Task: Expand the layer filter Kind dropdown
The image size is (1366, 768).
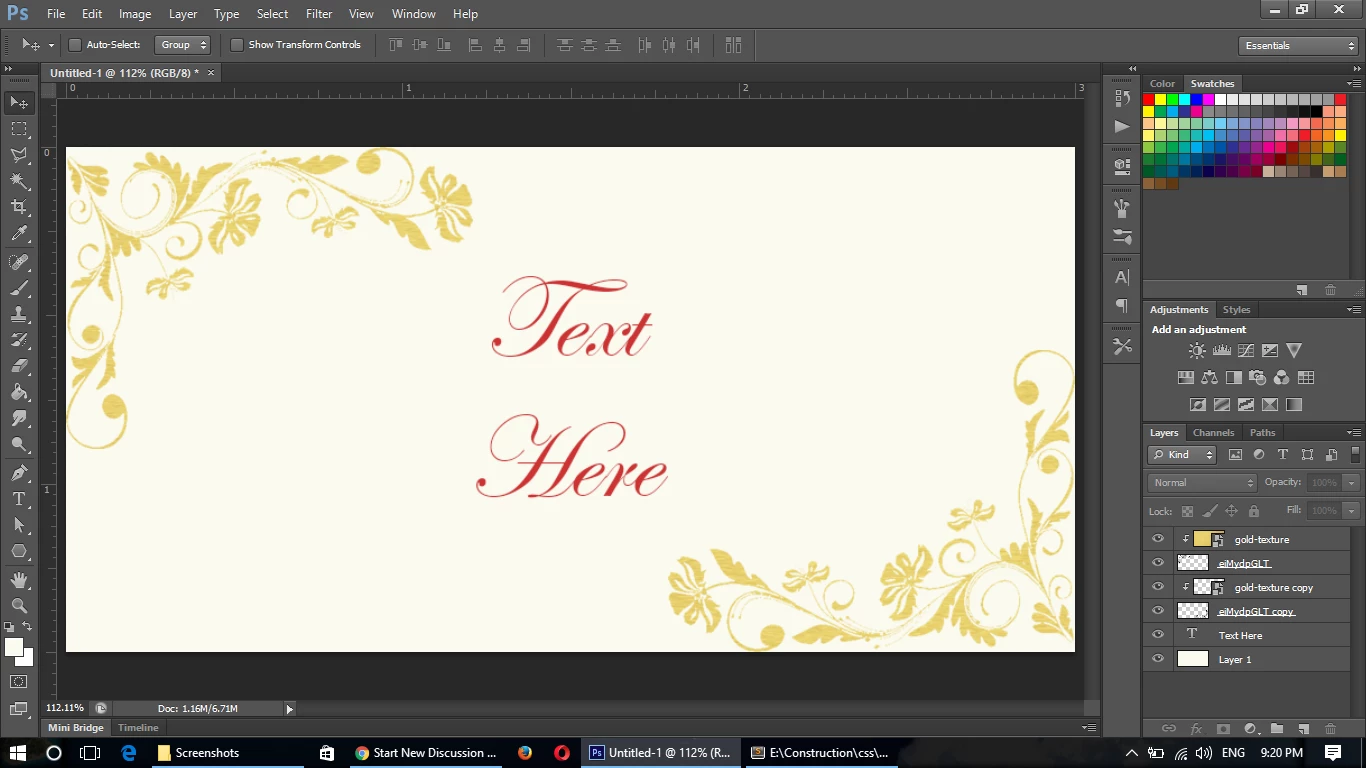Action: point(1182,455)
